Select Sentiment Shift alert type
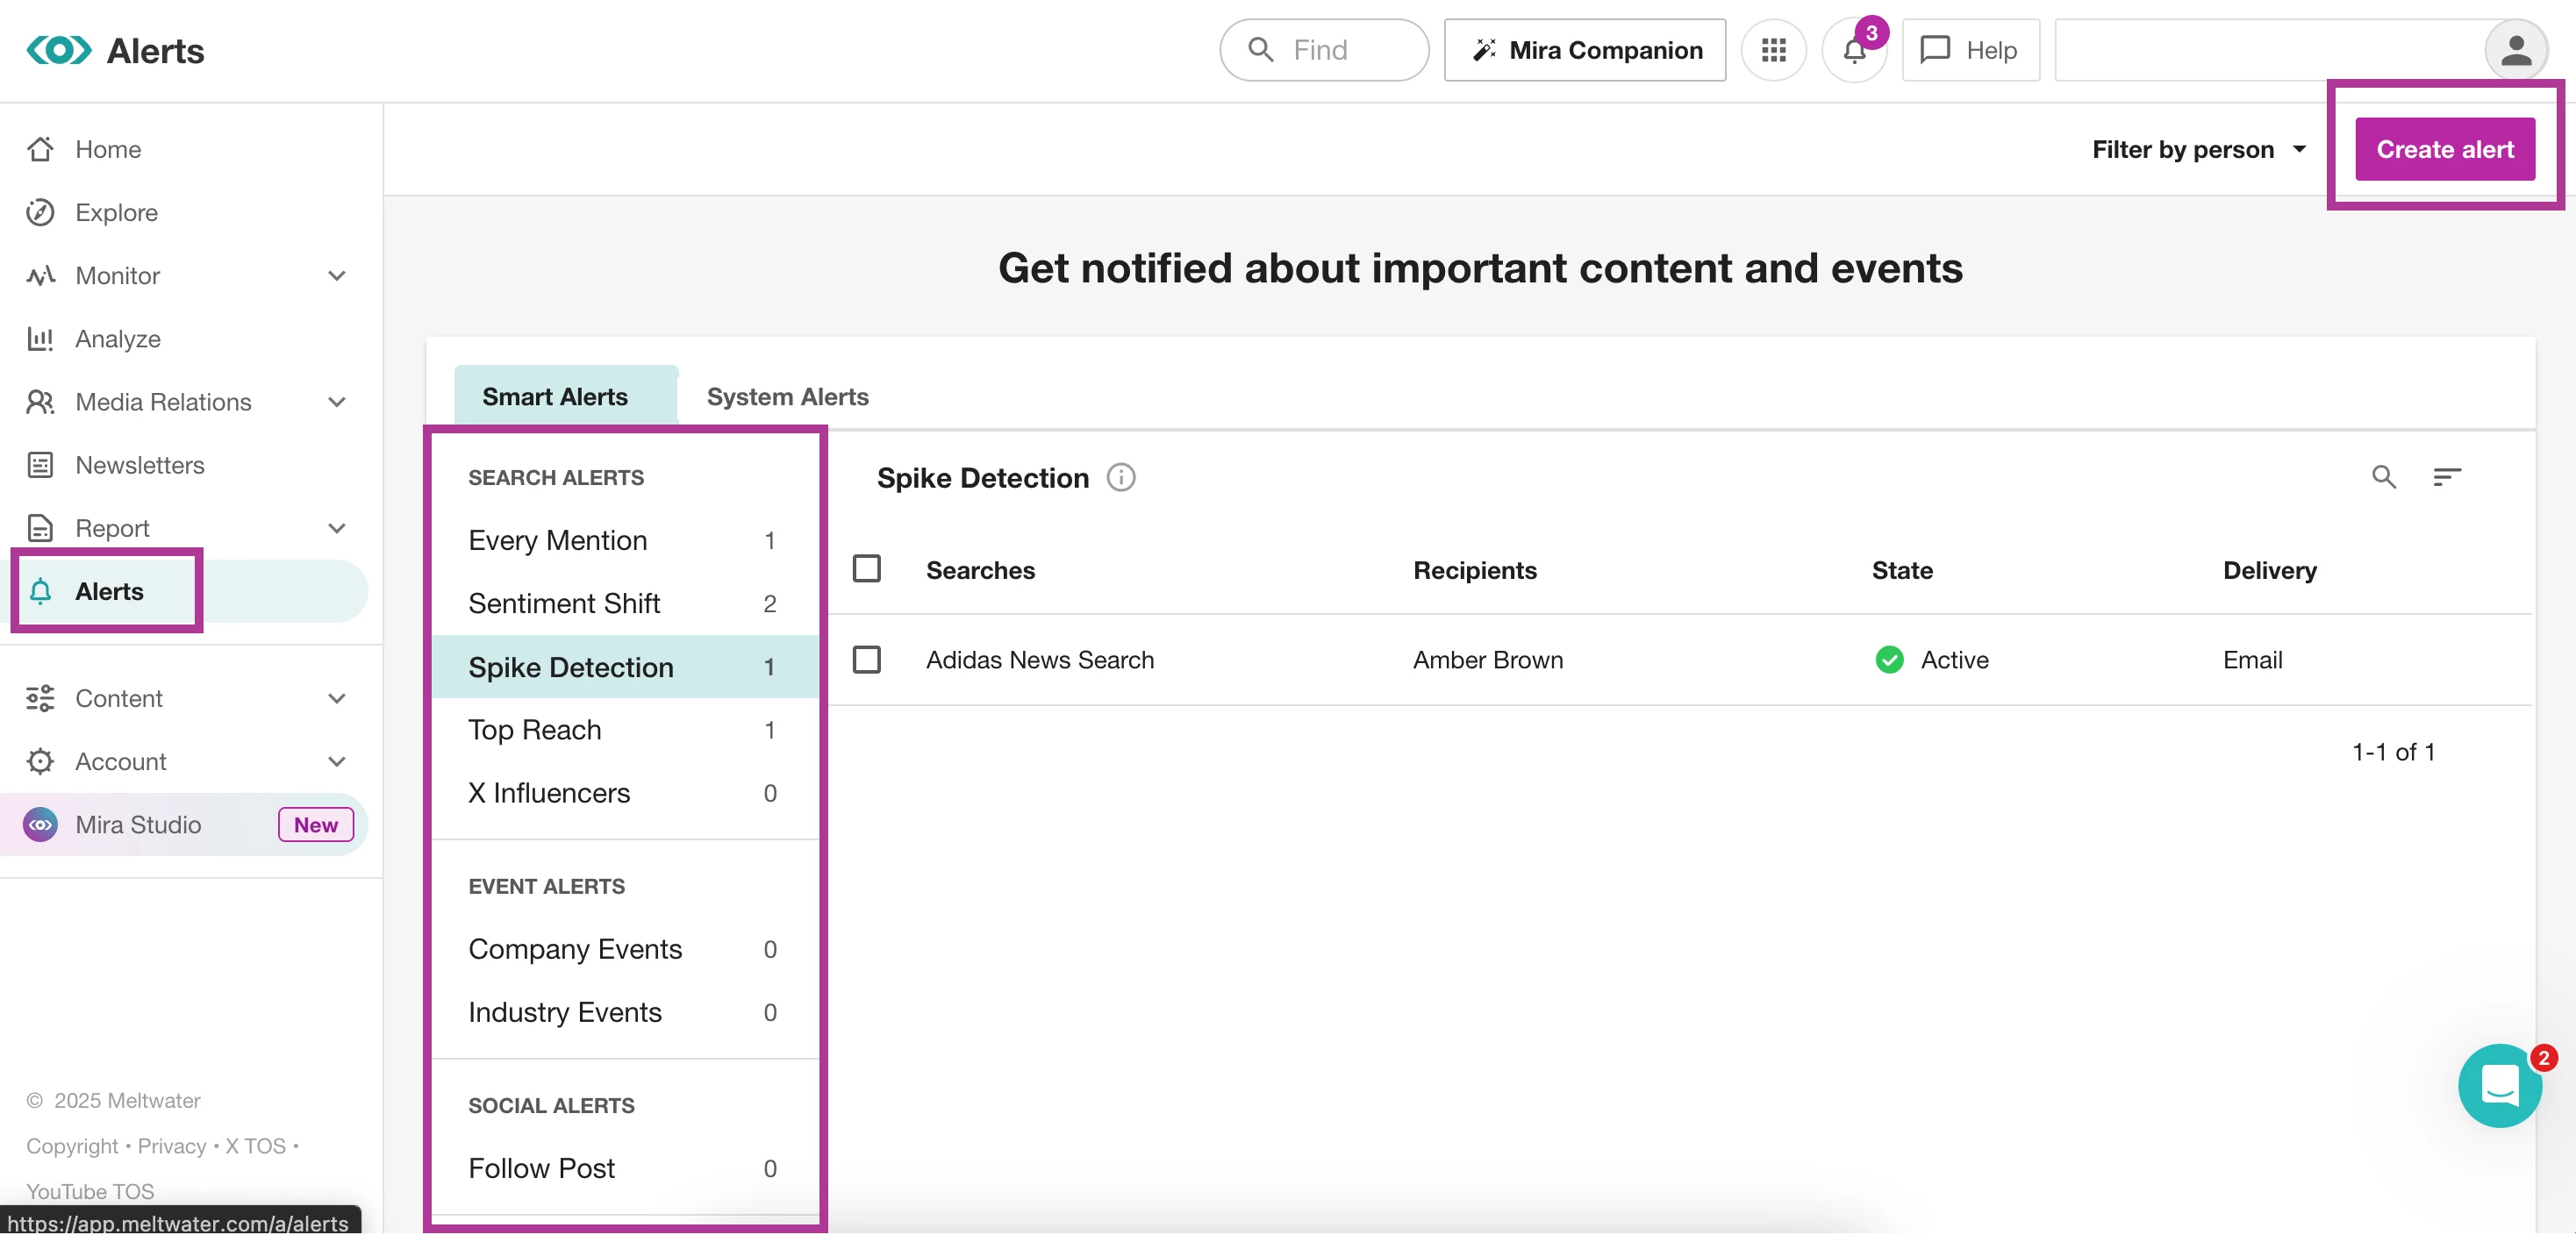 [564, 604]
